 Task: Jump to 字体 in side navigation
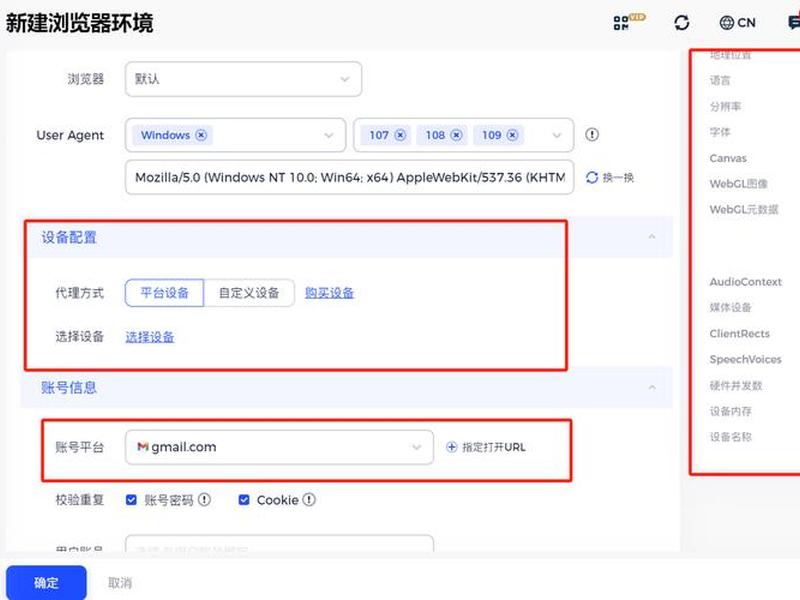(x=720, y=132)
